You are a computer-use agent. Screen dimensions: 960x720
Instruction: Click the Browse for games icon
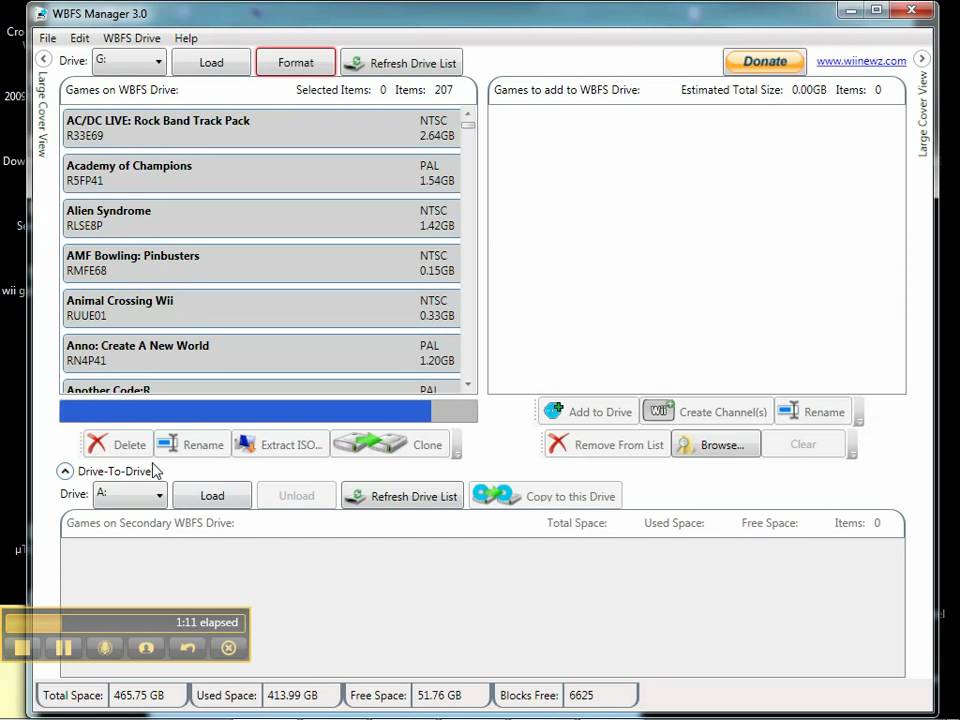click(x=685, y=445)
